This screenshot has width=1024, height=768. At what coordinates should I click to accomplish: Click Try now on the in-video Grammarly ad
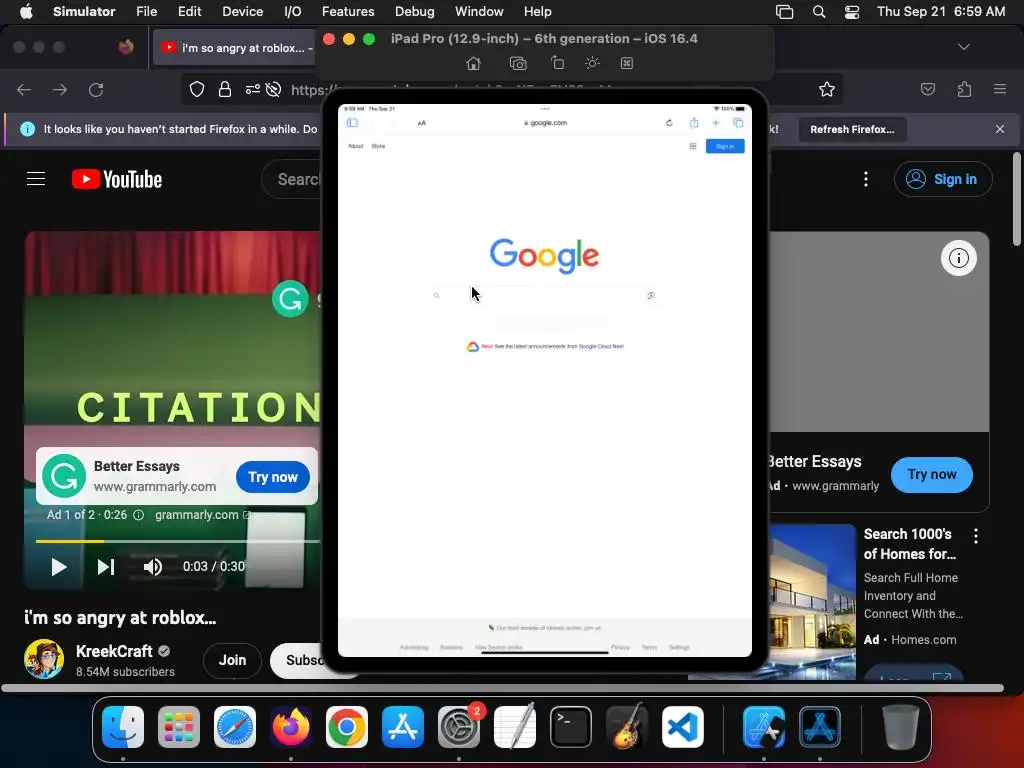click(x=273, y=477)
